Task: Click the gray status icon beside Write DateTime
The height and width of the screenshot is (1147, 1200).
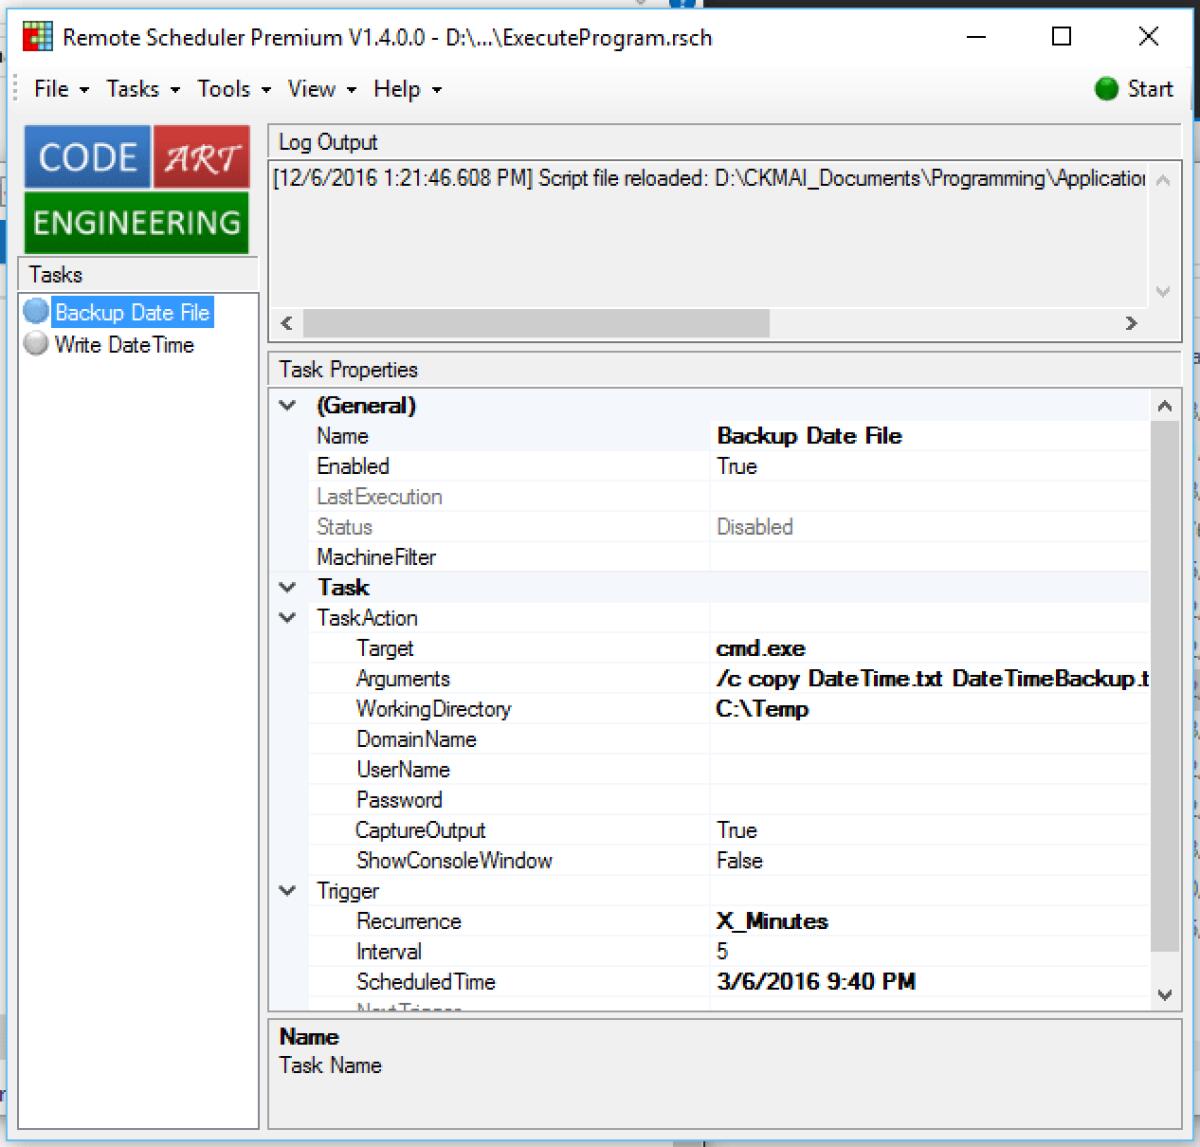Action: tap(36, 344)
